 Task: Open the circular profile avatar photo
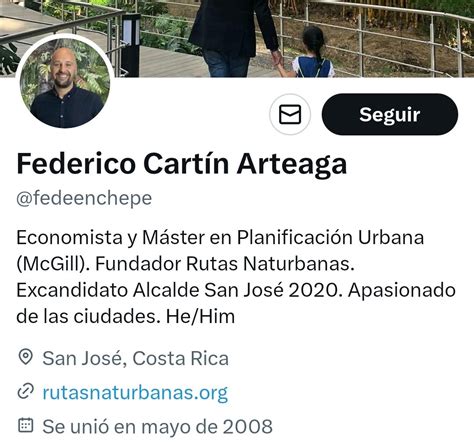click(x=65, y=83)
